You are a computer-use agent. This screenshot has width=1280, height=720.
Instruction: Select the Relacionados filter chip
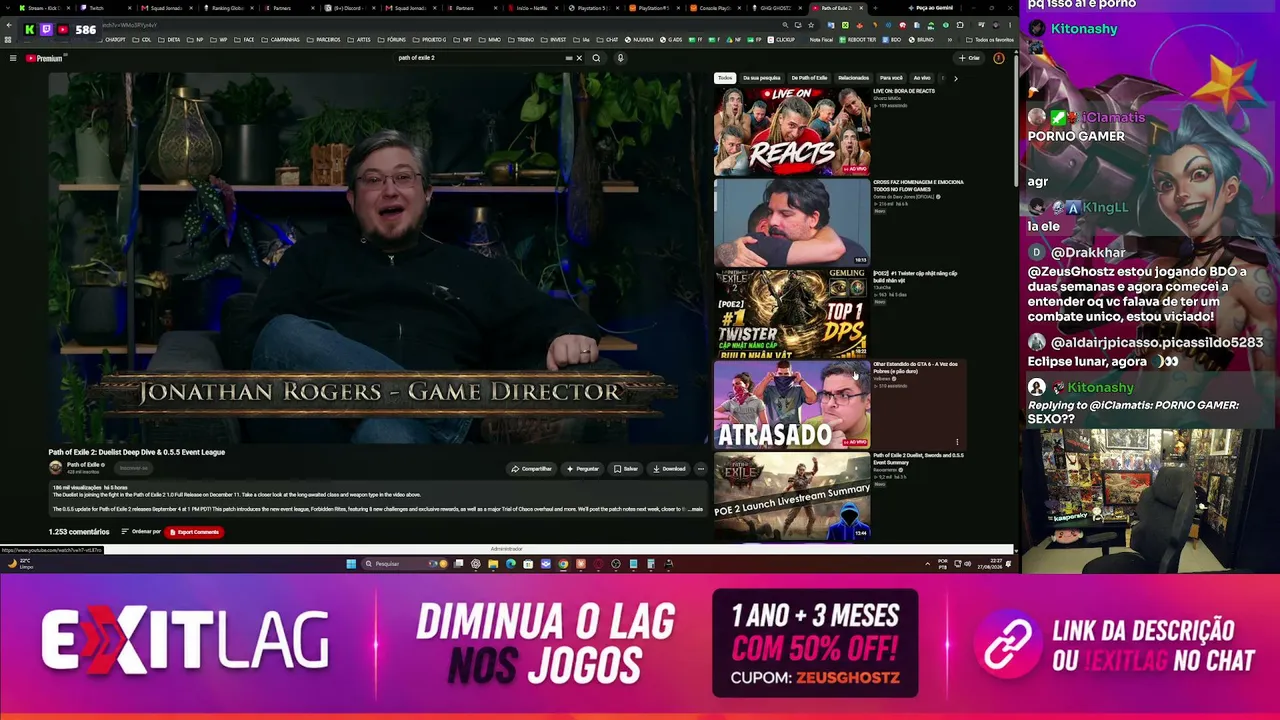(x=853, y=78)
